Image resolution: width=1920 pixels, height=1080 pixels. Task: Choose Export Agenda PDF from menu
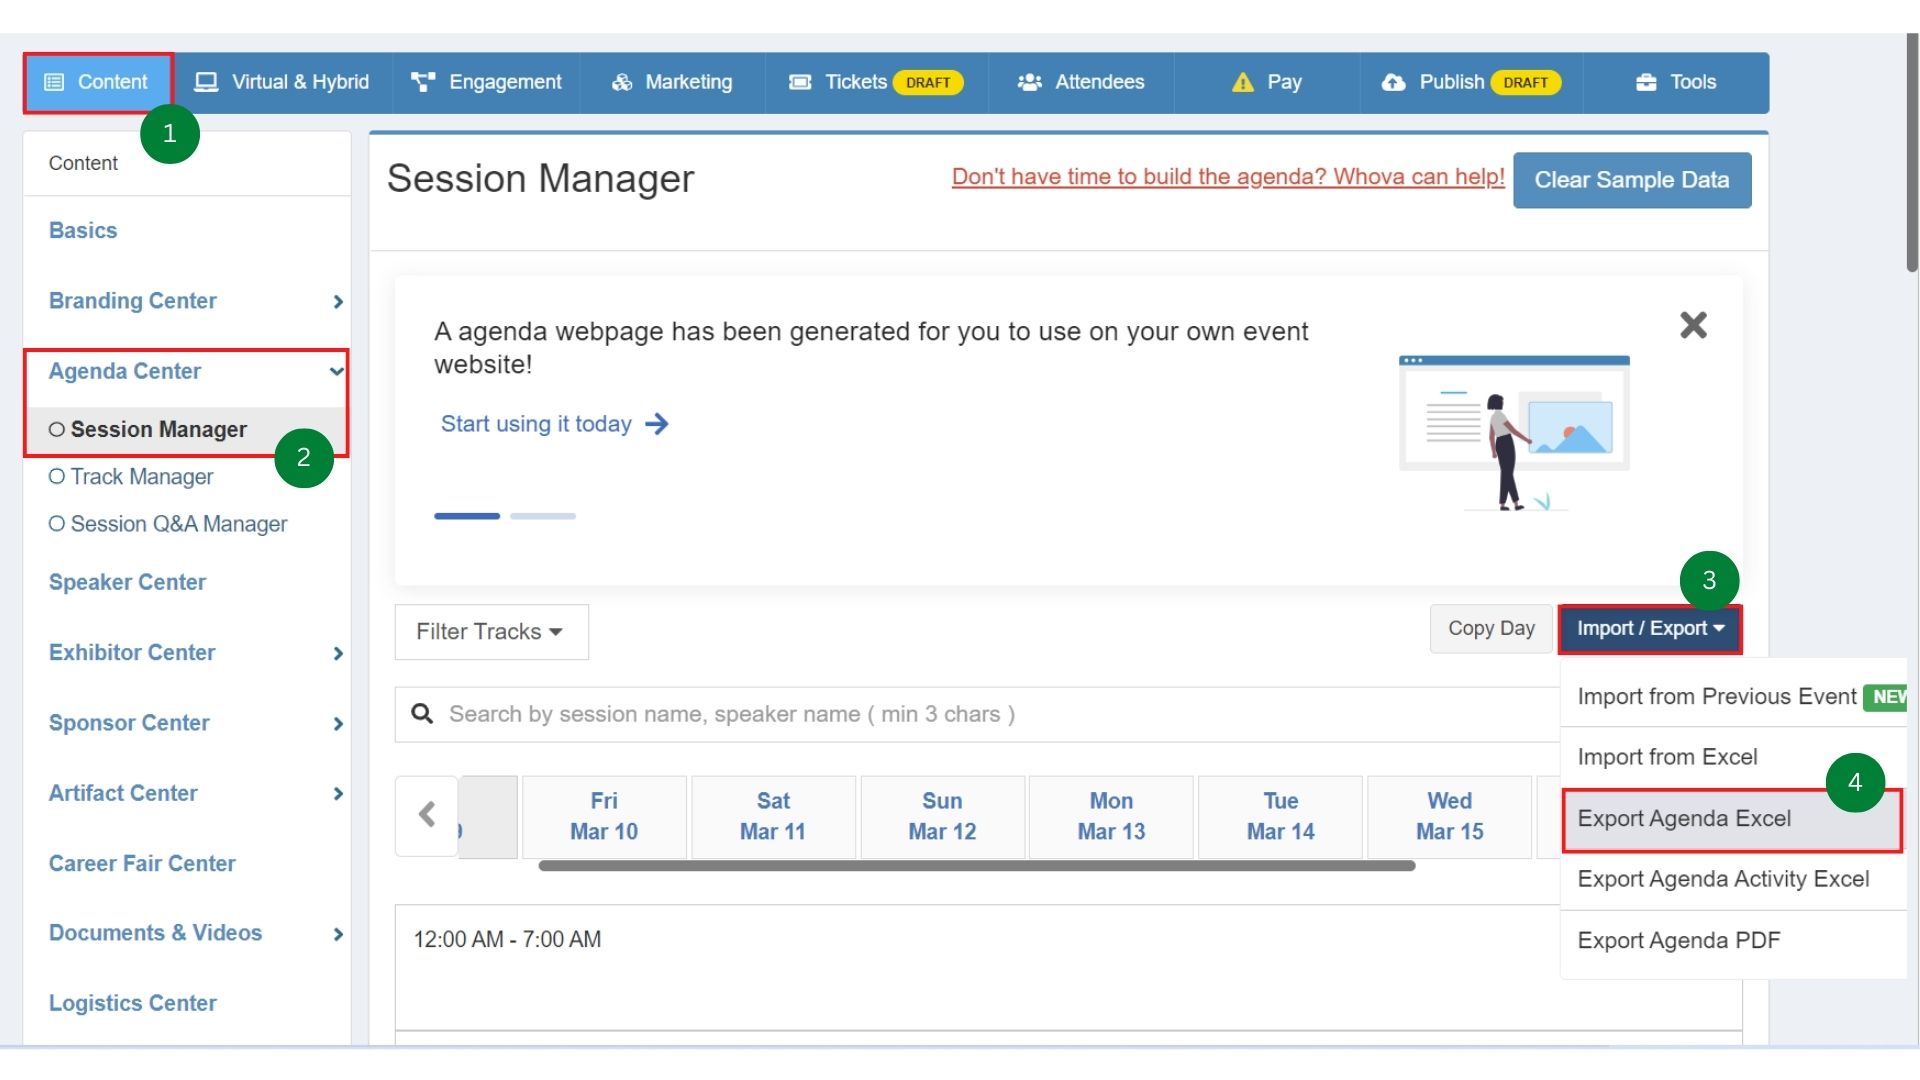(1678, 941)
